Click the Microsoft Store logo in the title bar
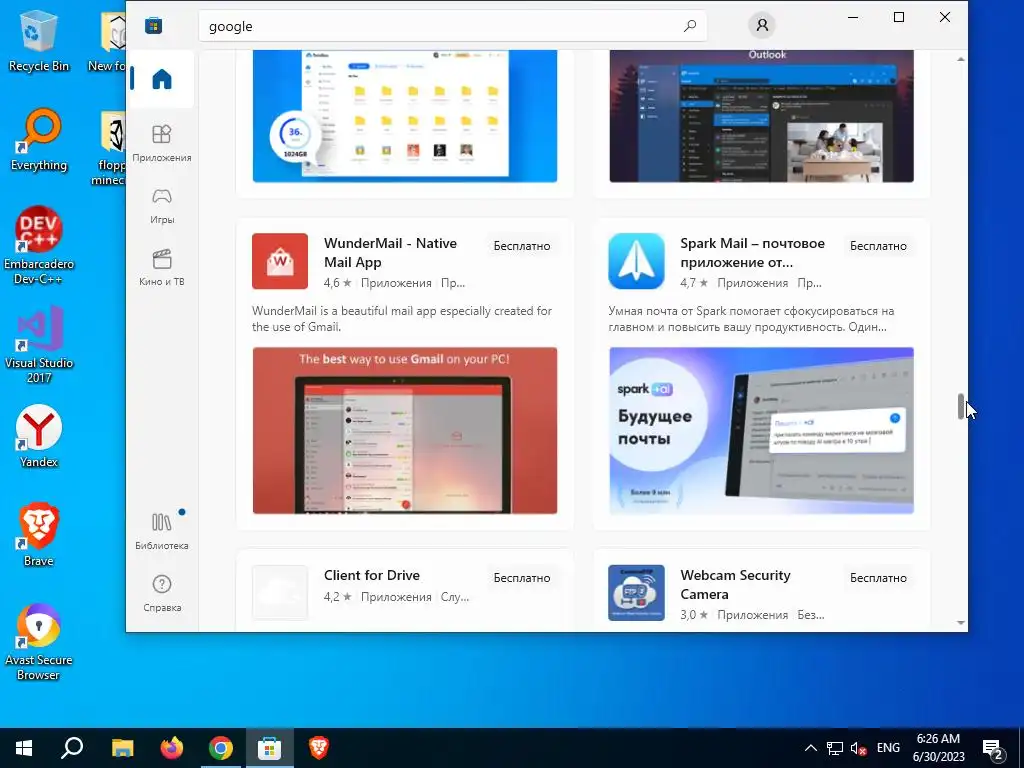The image size is (1024, 768). click(153, 26)
